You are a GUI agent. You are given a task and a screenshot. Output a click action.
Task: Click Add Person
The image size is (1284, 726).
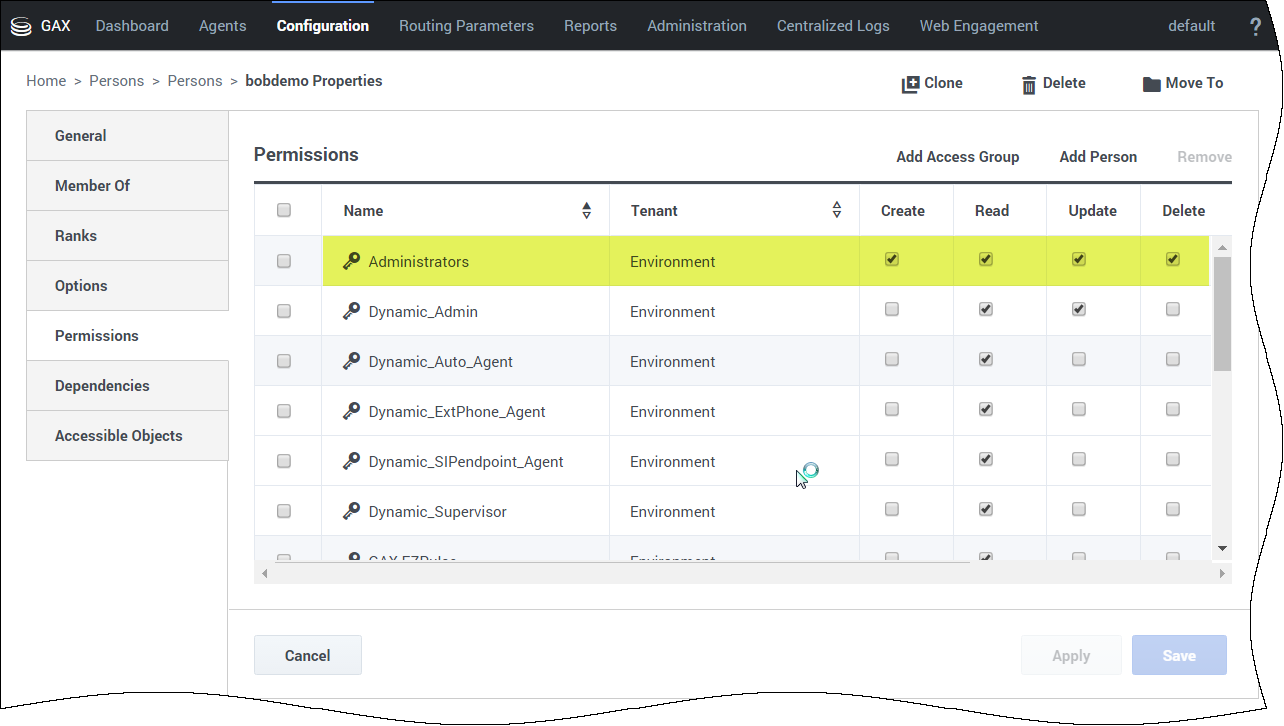[x=1098, y=157]
